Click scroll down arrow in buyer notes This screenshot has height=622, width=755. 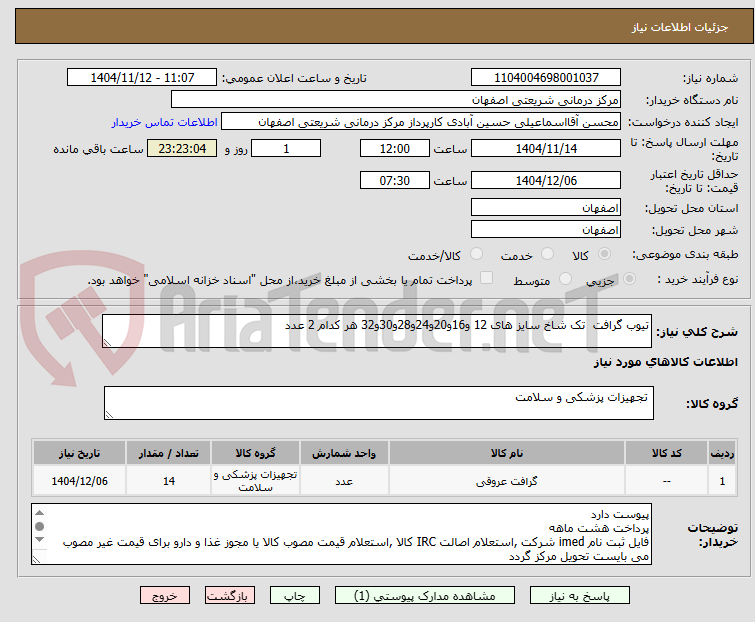tap(39, 540)
